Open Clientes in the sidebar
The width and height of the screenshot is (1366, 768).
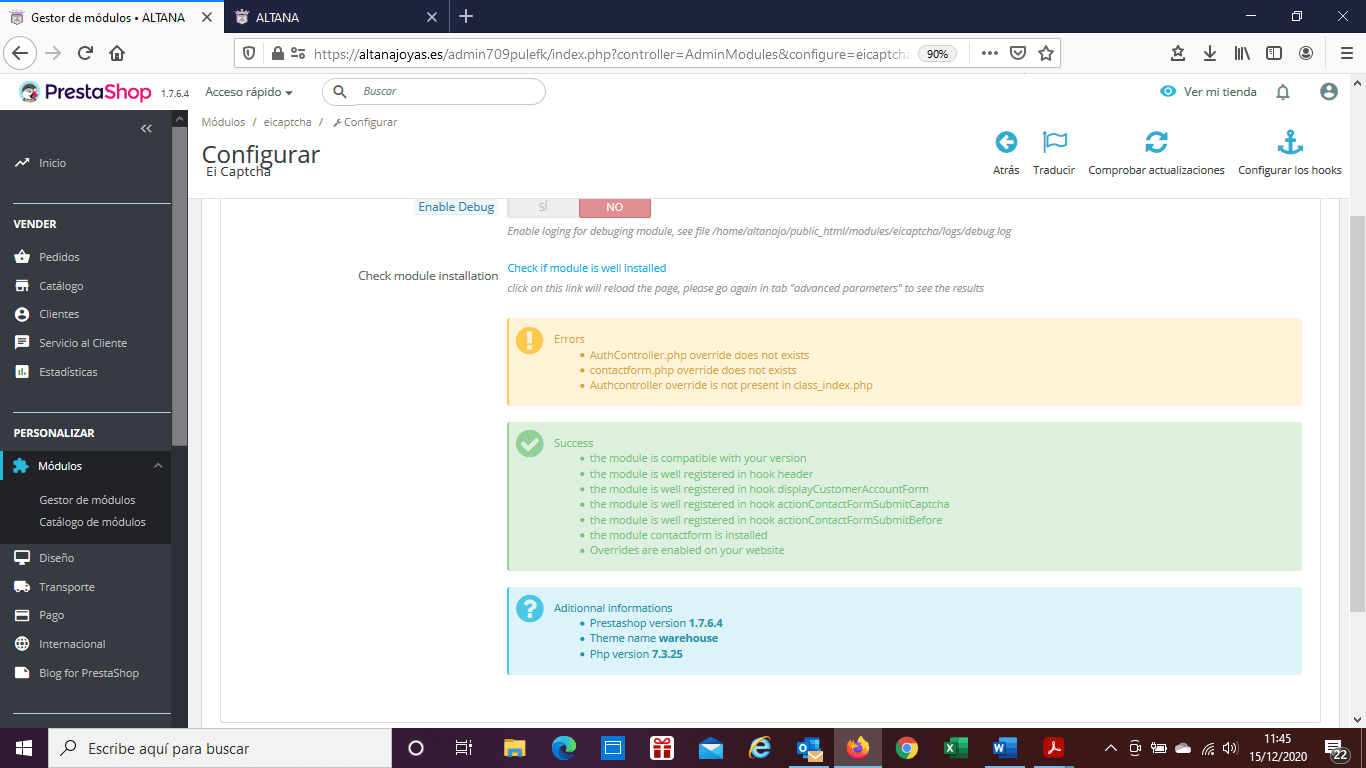point(59,314)
